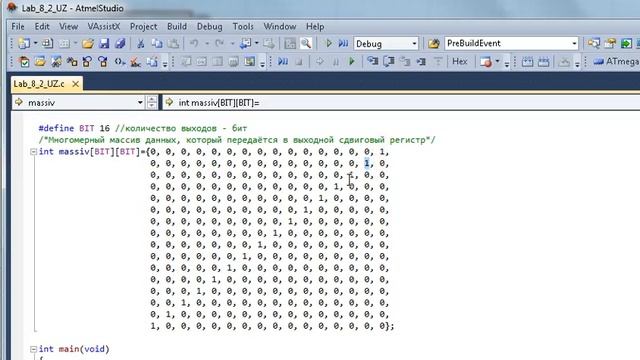Image resolution: width=640 pixels, height=360 pixels.
Task: Click the Solution Explorer icon at toolbar right
Action: click(x=593, y=43)
